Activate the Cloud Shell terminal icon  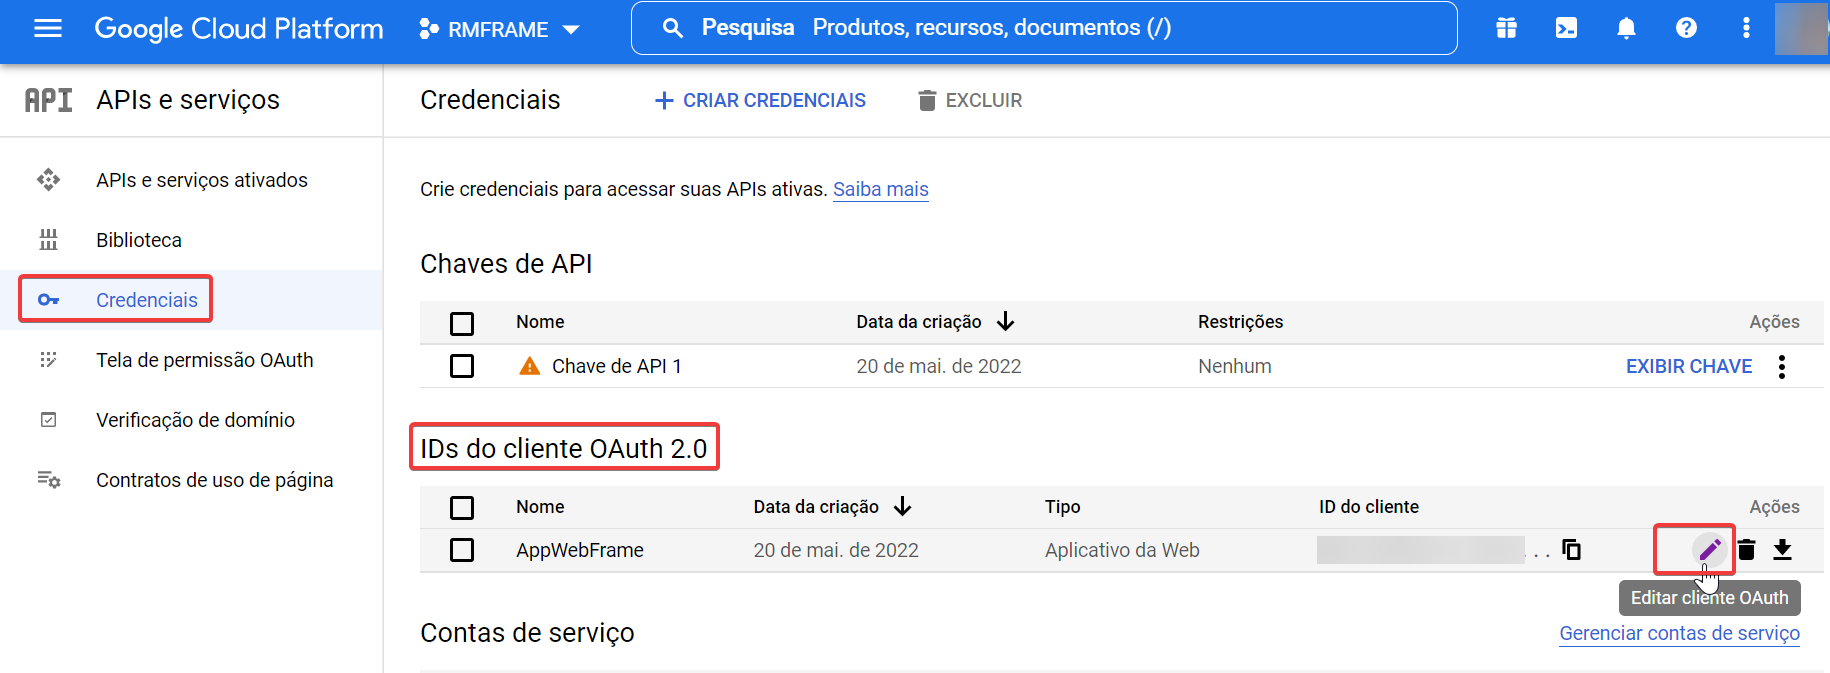pyautogui.click(x=1566, y=28)
